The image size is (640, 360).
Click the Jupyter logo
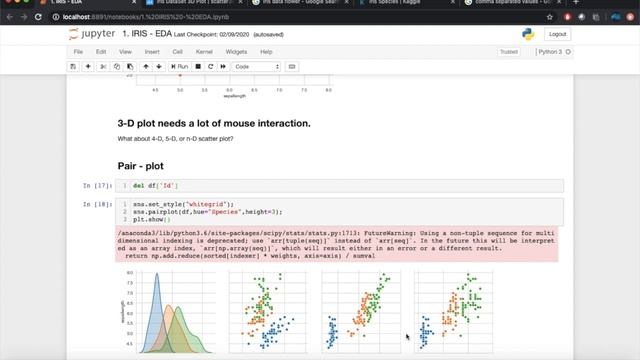92,34
